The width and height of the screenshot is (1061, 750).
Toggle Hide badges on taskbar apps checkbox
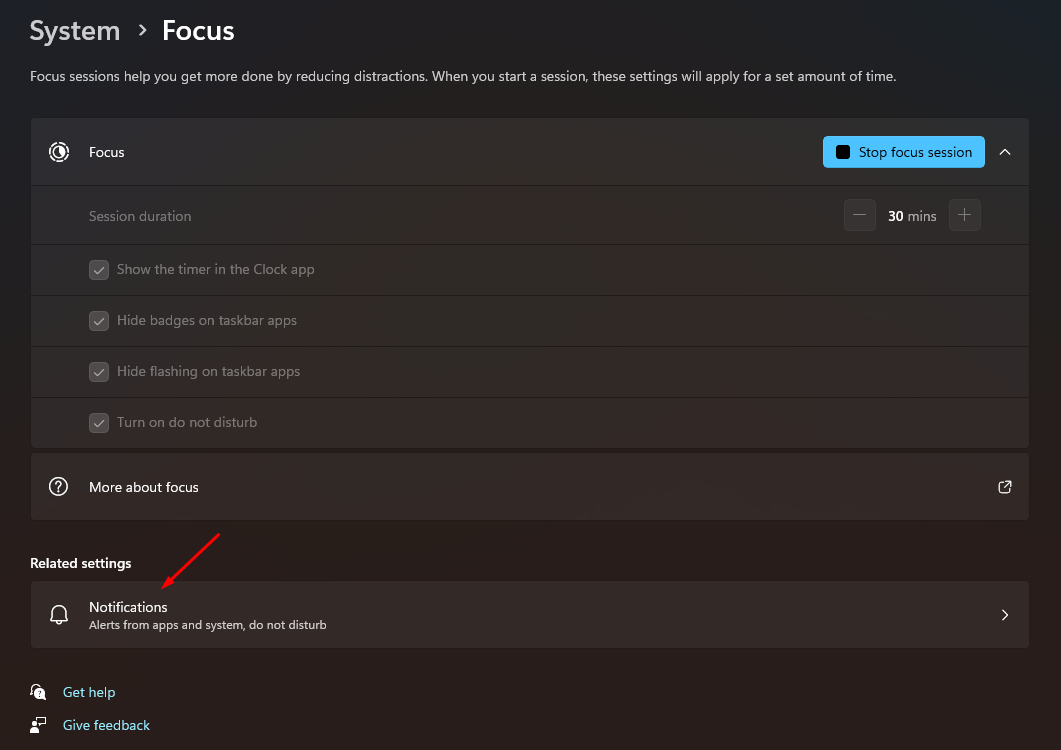[99, 321]
